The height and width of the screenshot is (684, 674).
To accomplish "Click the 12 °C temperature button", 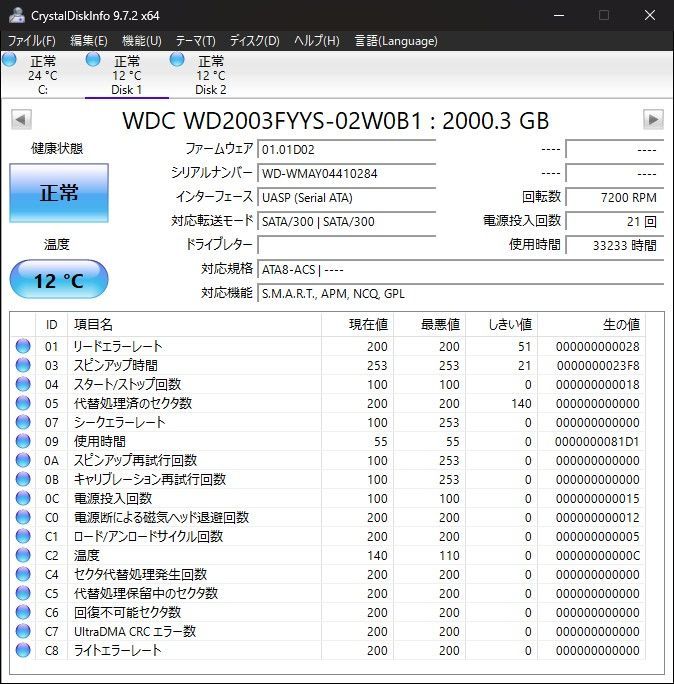I will pyautogui.click(x=59, y=279).
